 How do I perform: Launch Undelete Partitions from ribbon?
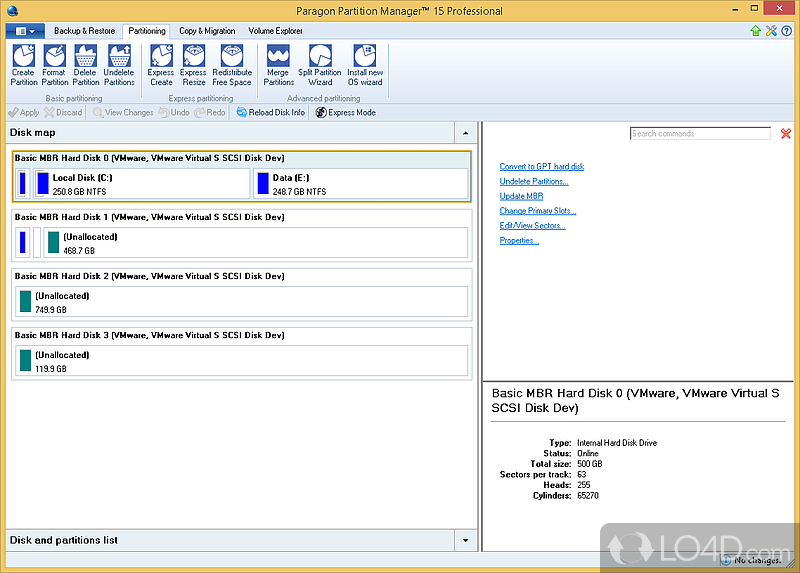(119, 65)
